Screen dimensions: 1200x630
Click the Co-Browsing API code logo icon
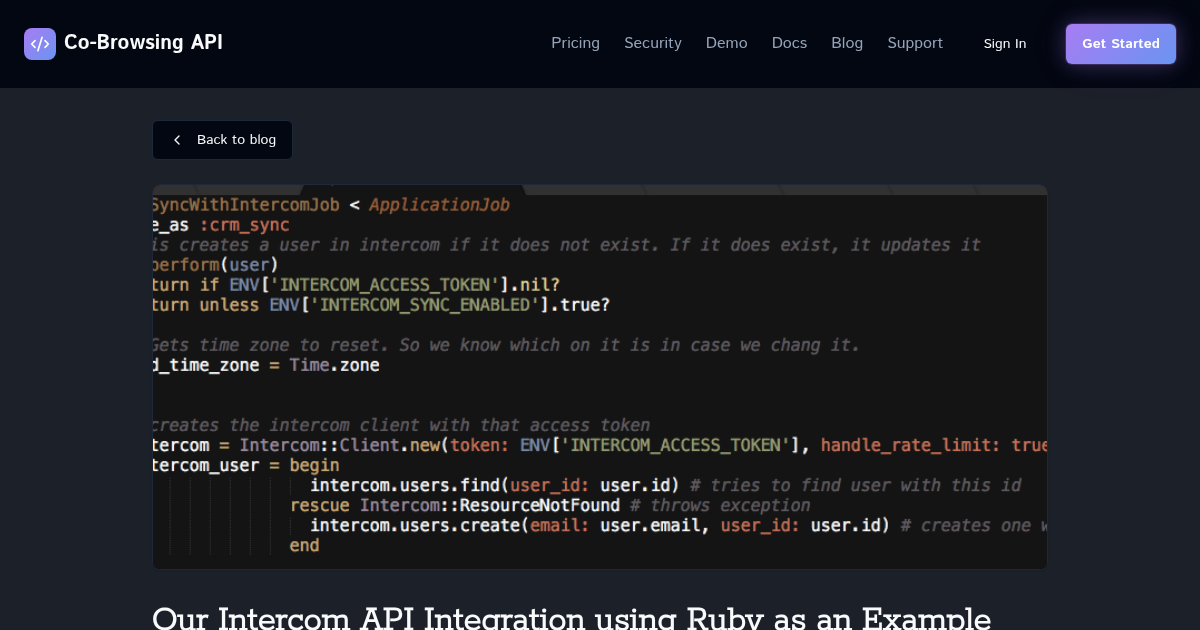pyautogui.click(x=40, y=44)
